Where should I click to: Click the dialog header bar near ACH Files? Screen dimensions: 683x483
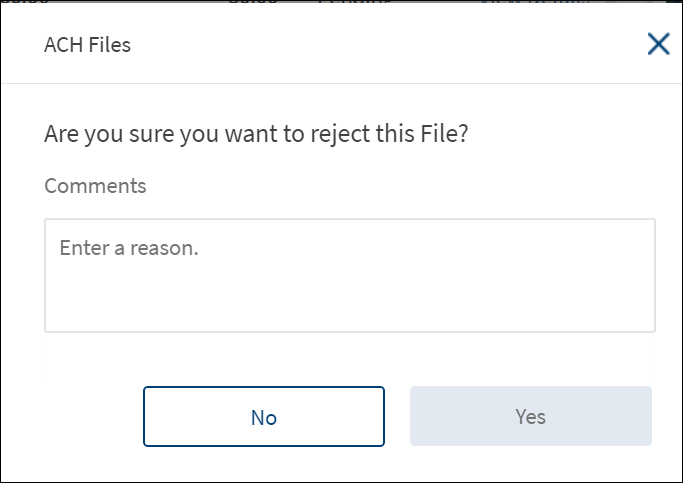[300, 45]
